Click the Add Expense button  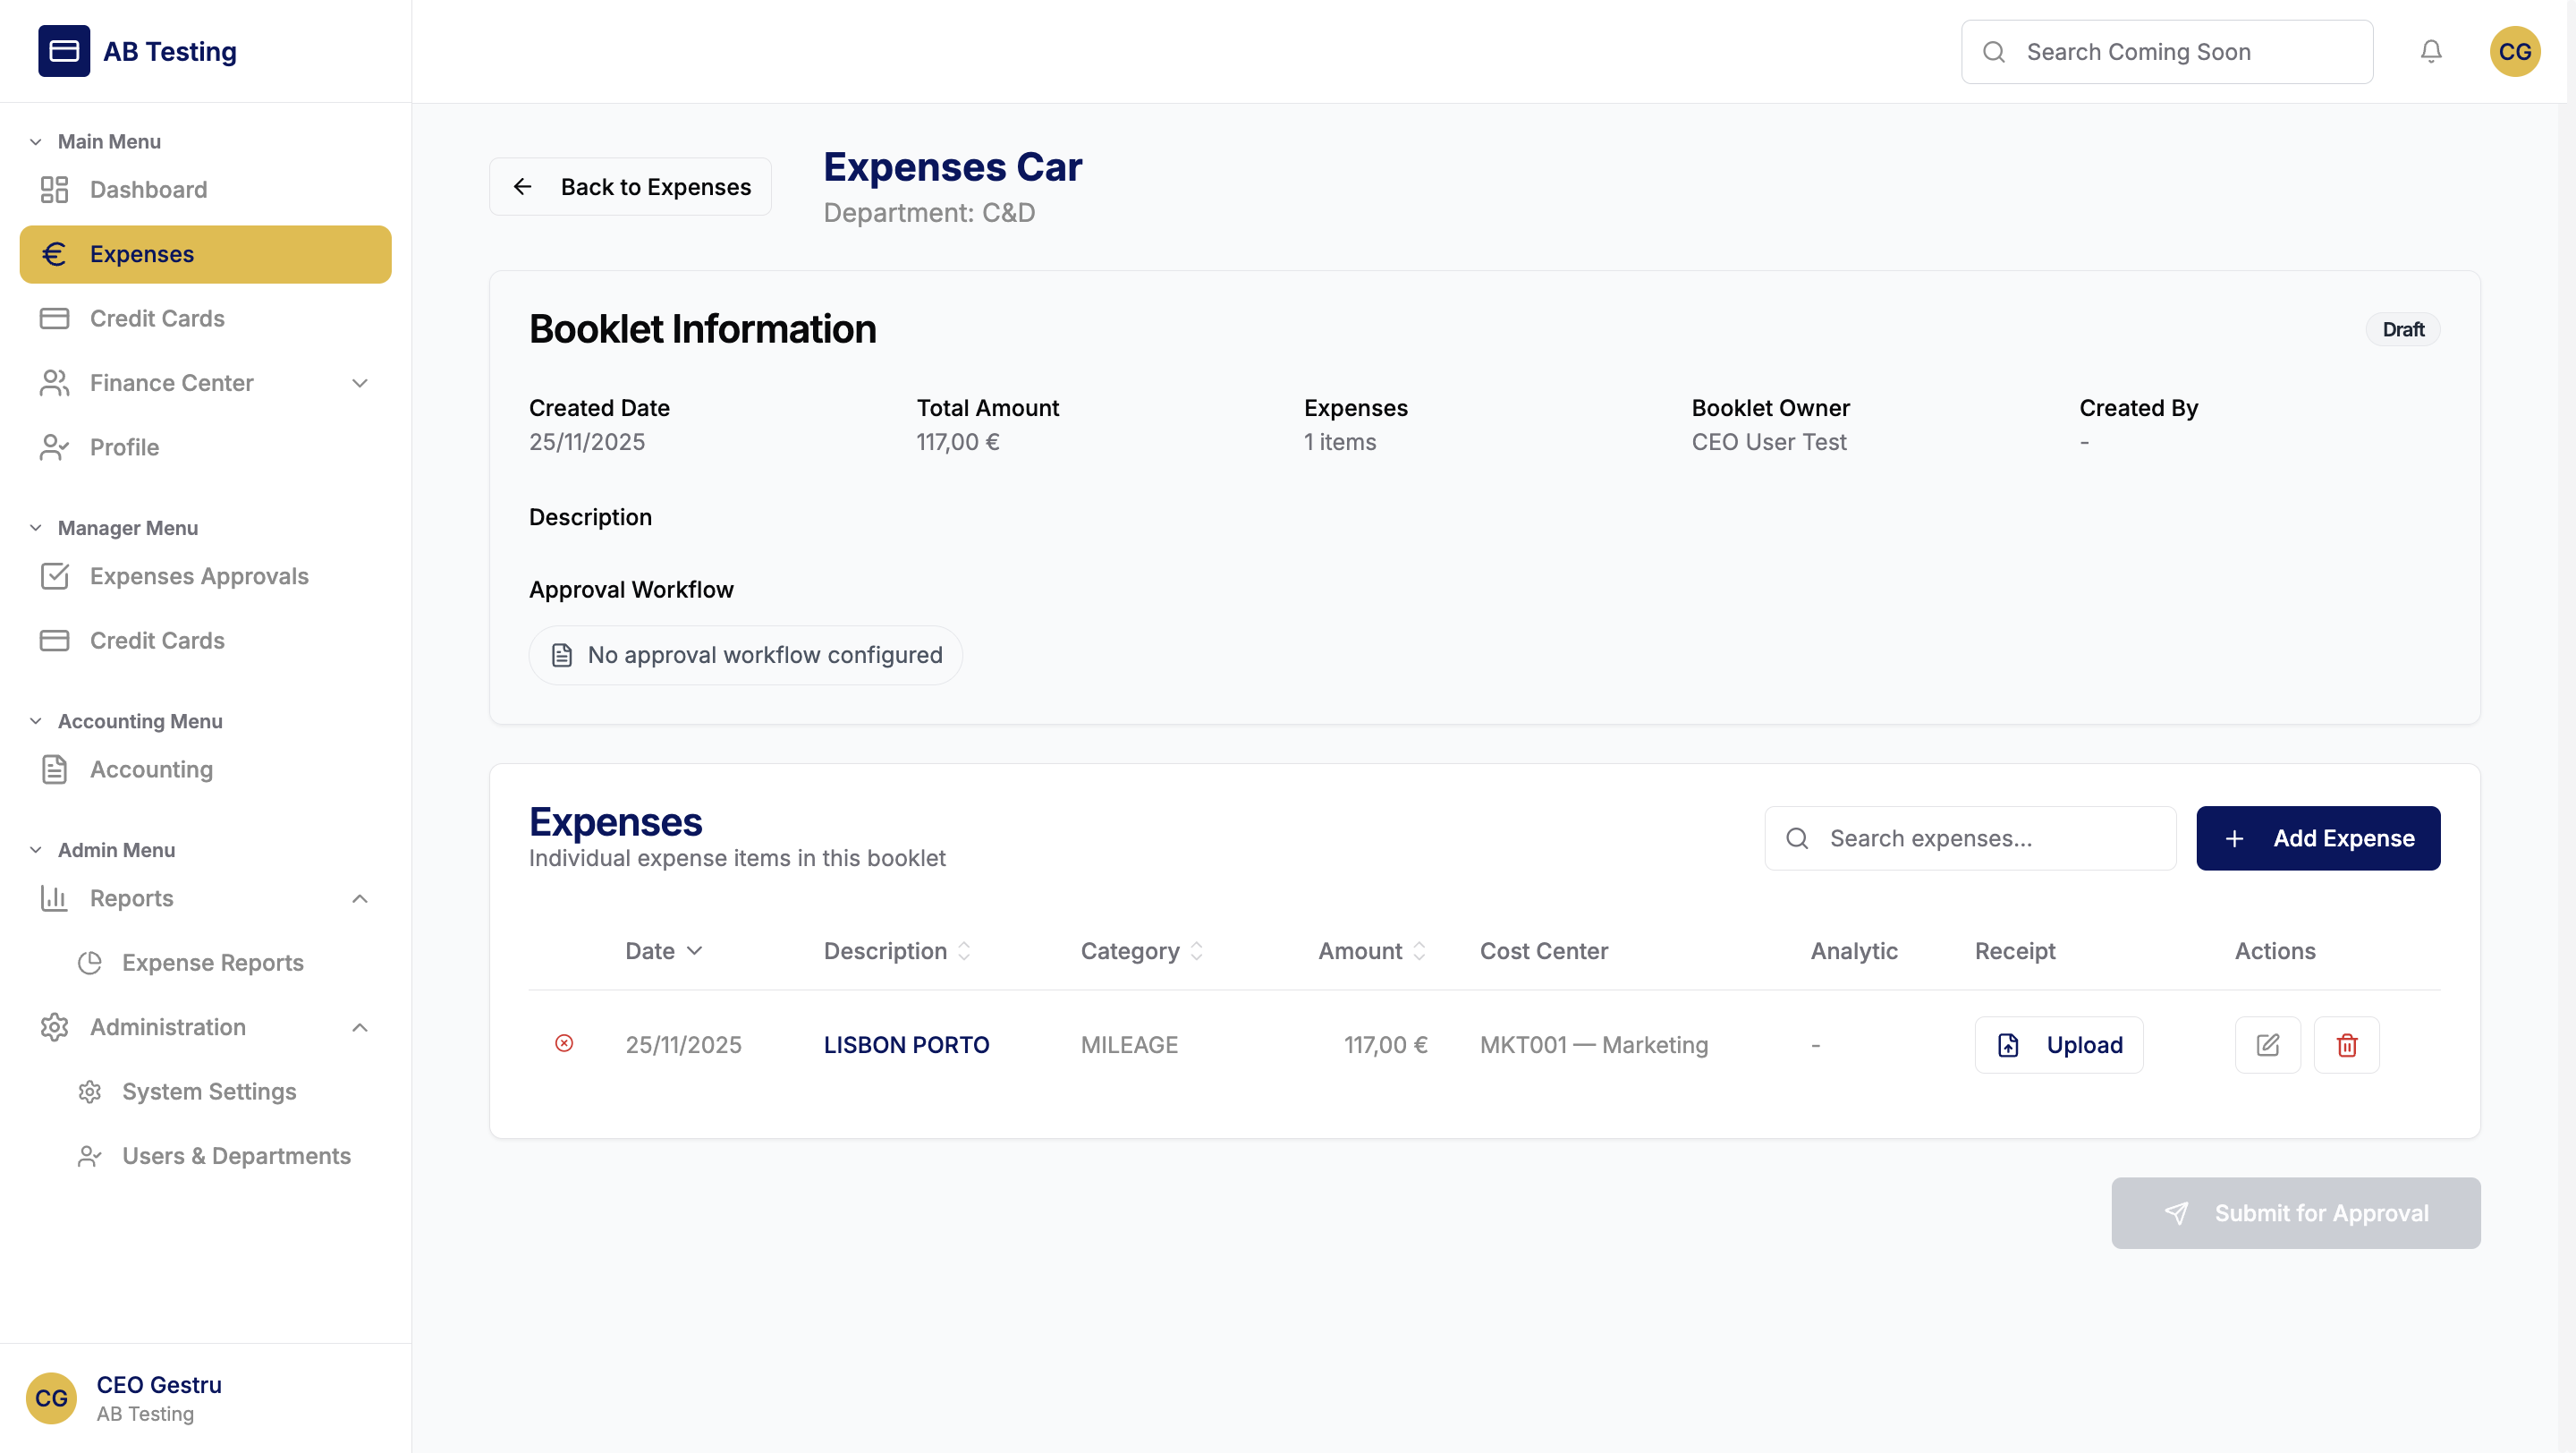2318,838
